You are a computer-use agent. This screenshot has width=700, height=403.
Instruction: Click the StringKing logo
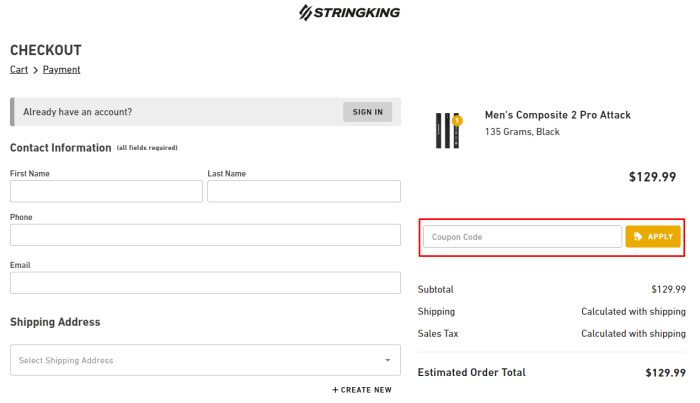click(x=349, y=12)
